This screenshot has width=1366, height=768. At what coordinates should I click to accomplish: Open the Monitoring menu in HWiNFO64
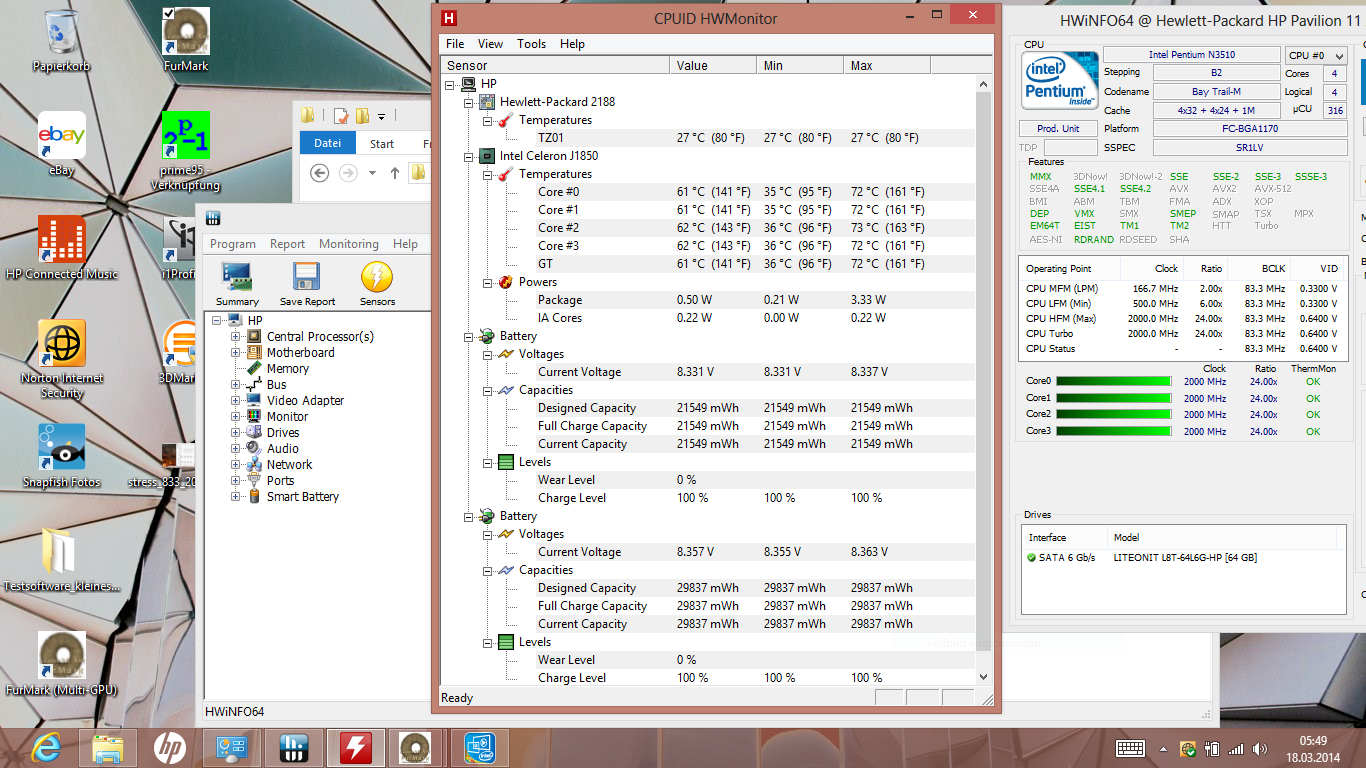click(349, 244)
